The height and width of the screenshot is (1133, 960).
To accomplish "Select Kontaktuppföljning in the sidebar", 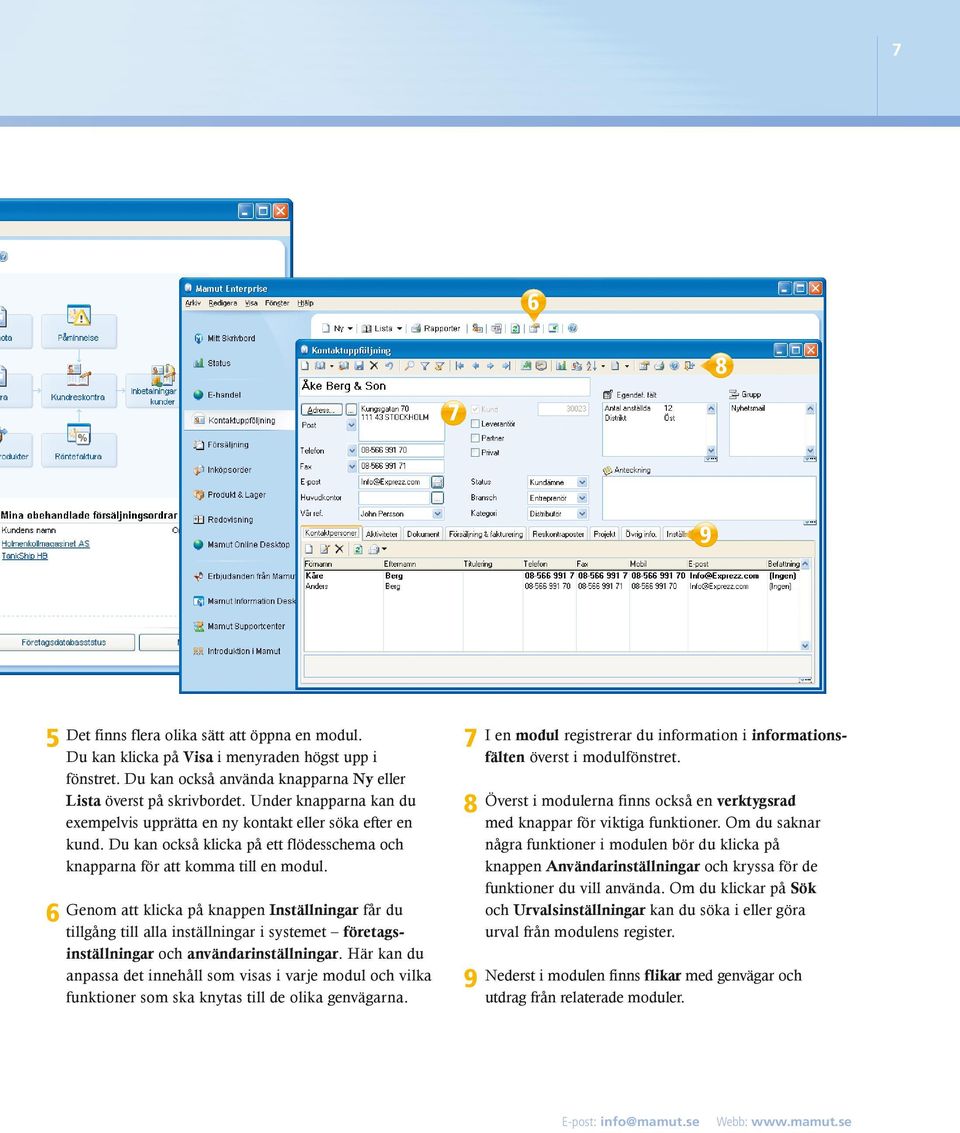I will (x=235, y=420).
